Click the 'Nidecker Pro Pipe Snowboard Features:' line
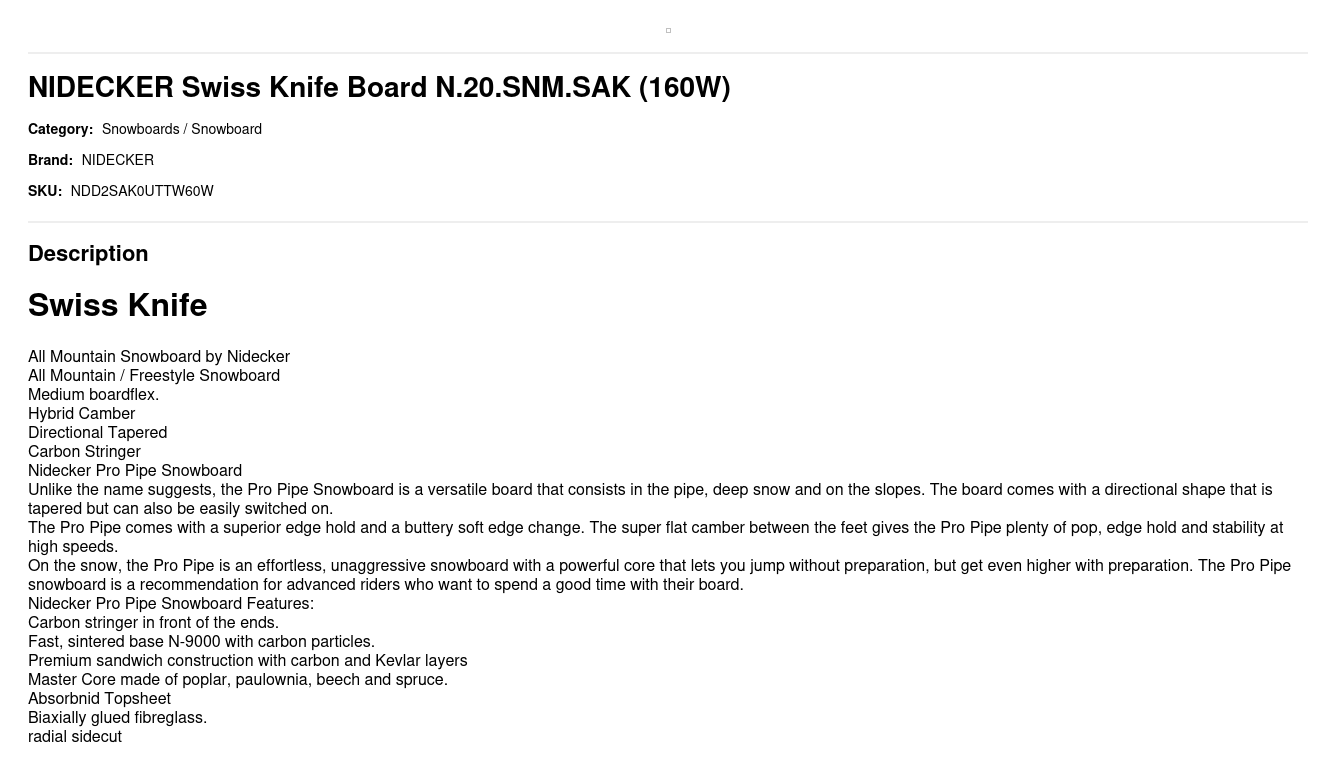 click(x=171, y=604)
